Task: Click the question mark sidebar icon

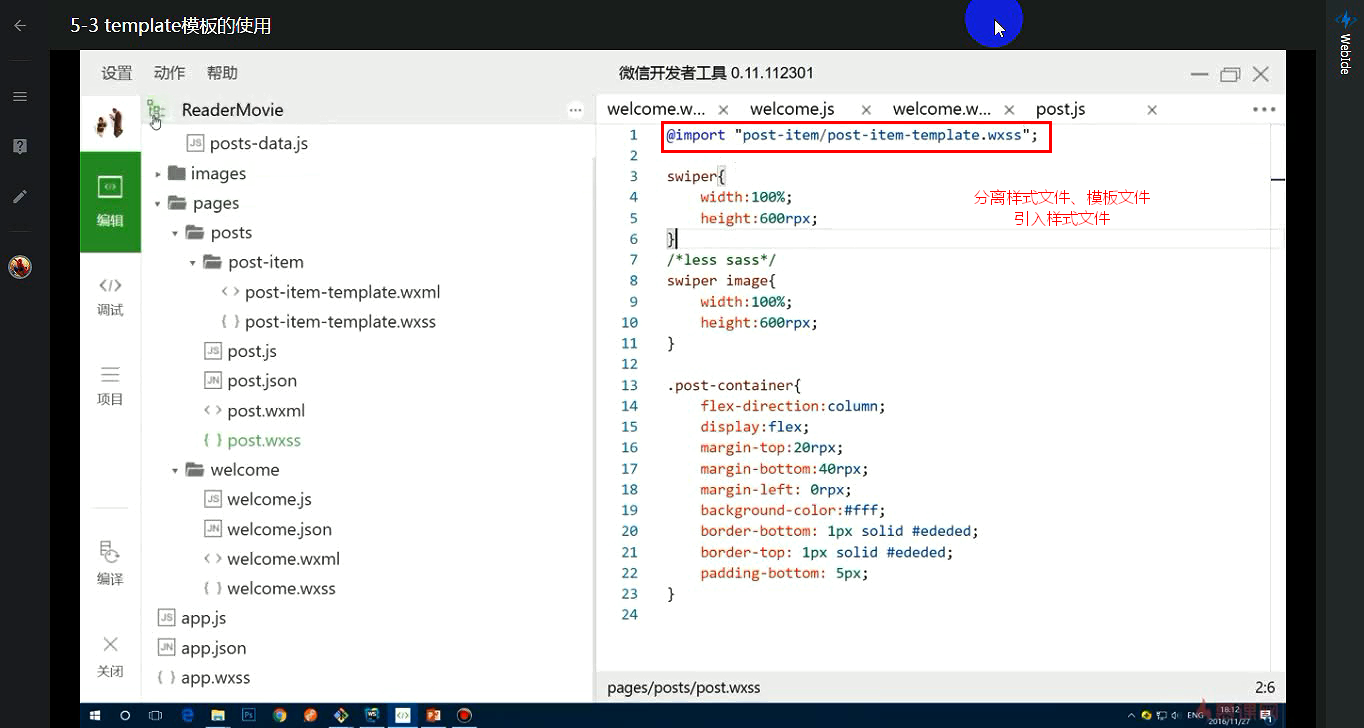Action: point(19,146)
